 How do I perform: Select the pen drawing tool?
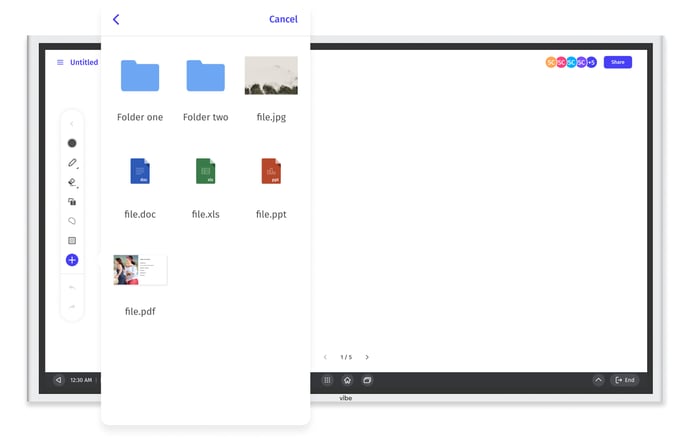pyautogui.click(x=72, y=162)
